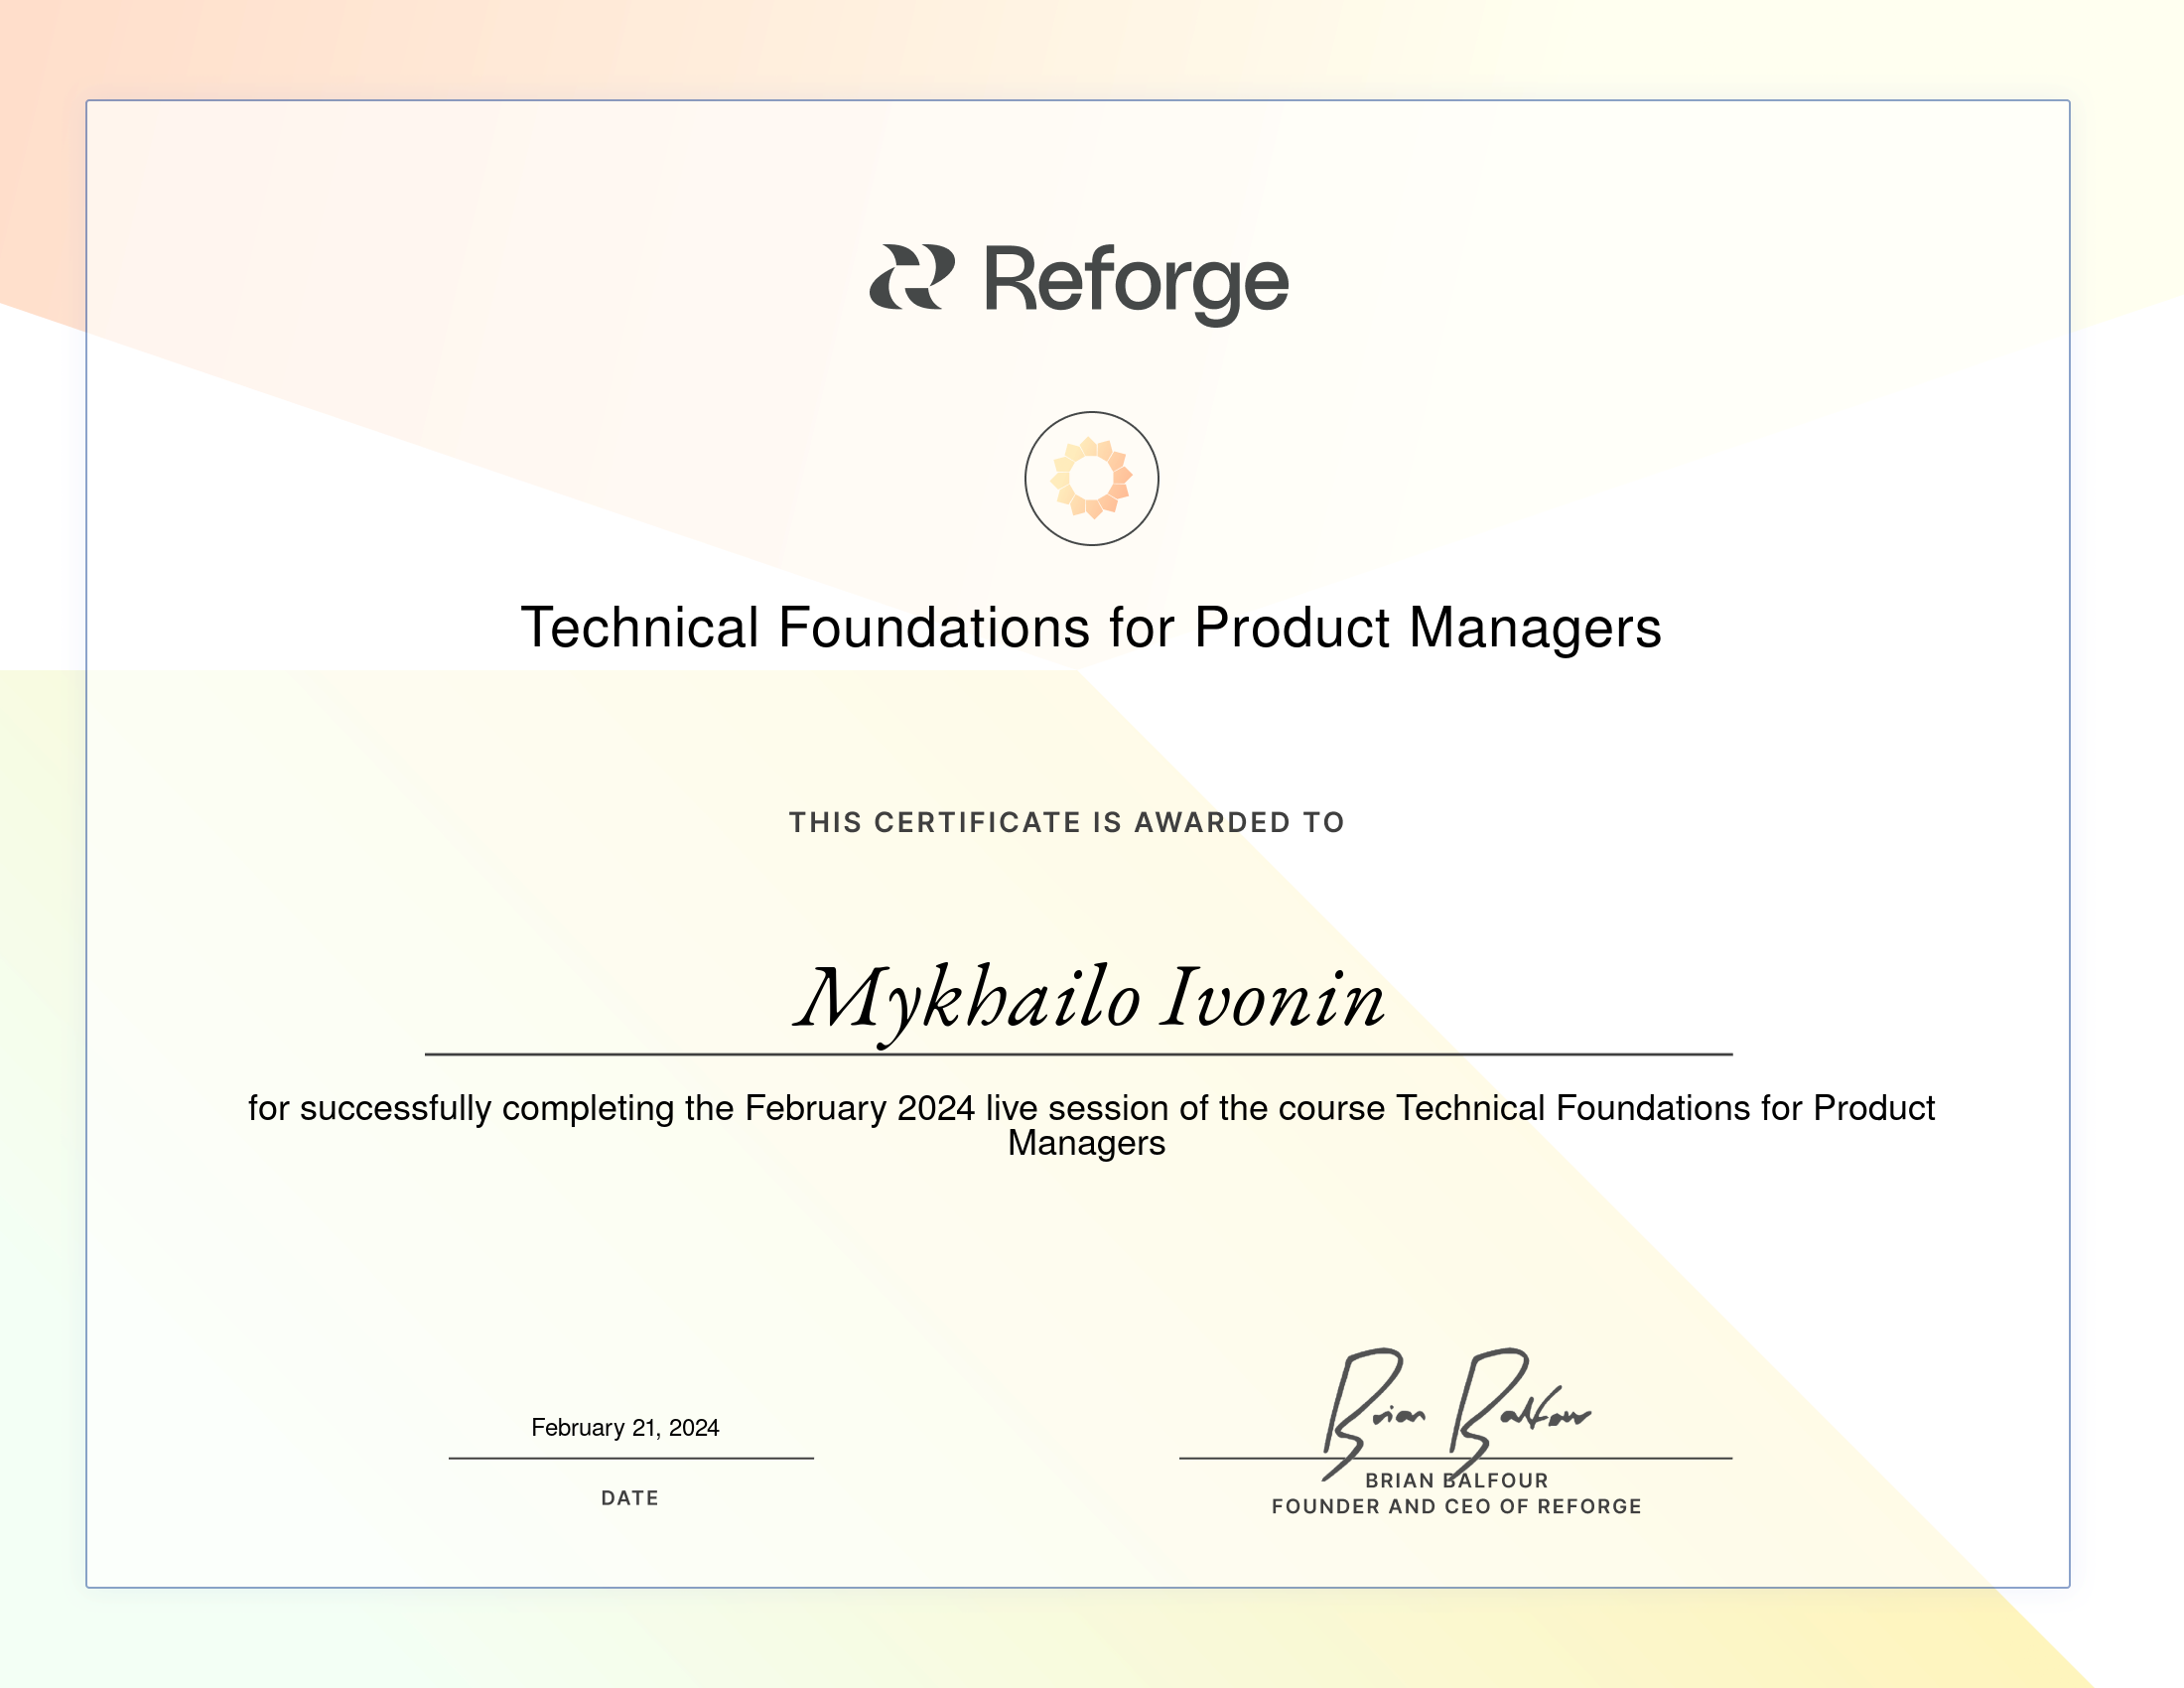Click the signature line right of signature
Image resolution: width=2184 pixels, height=1688 pixels.
[x=1660, y=1458]
